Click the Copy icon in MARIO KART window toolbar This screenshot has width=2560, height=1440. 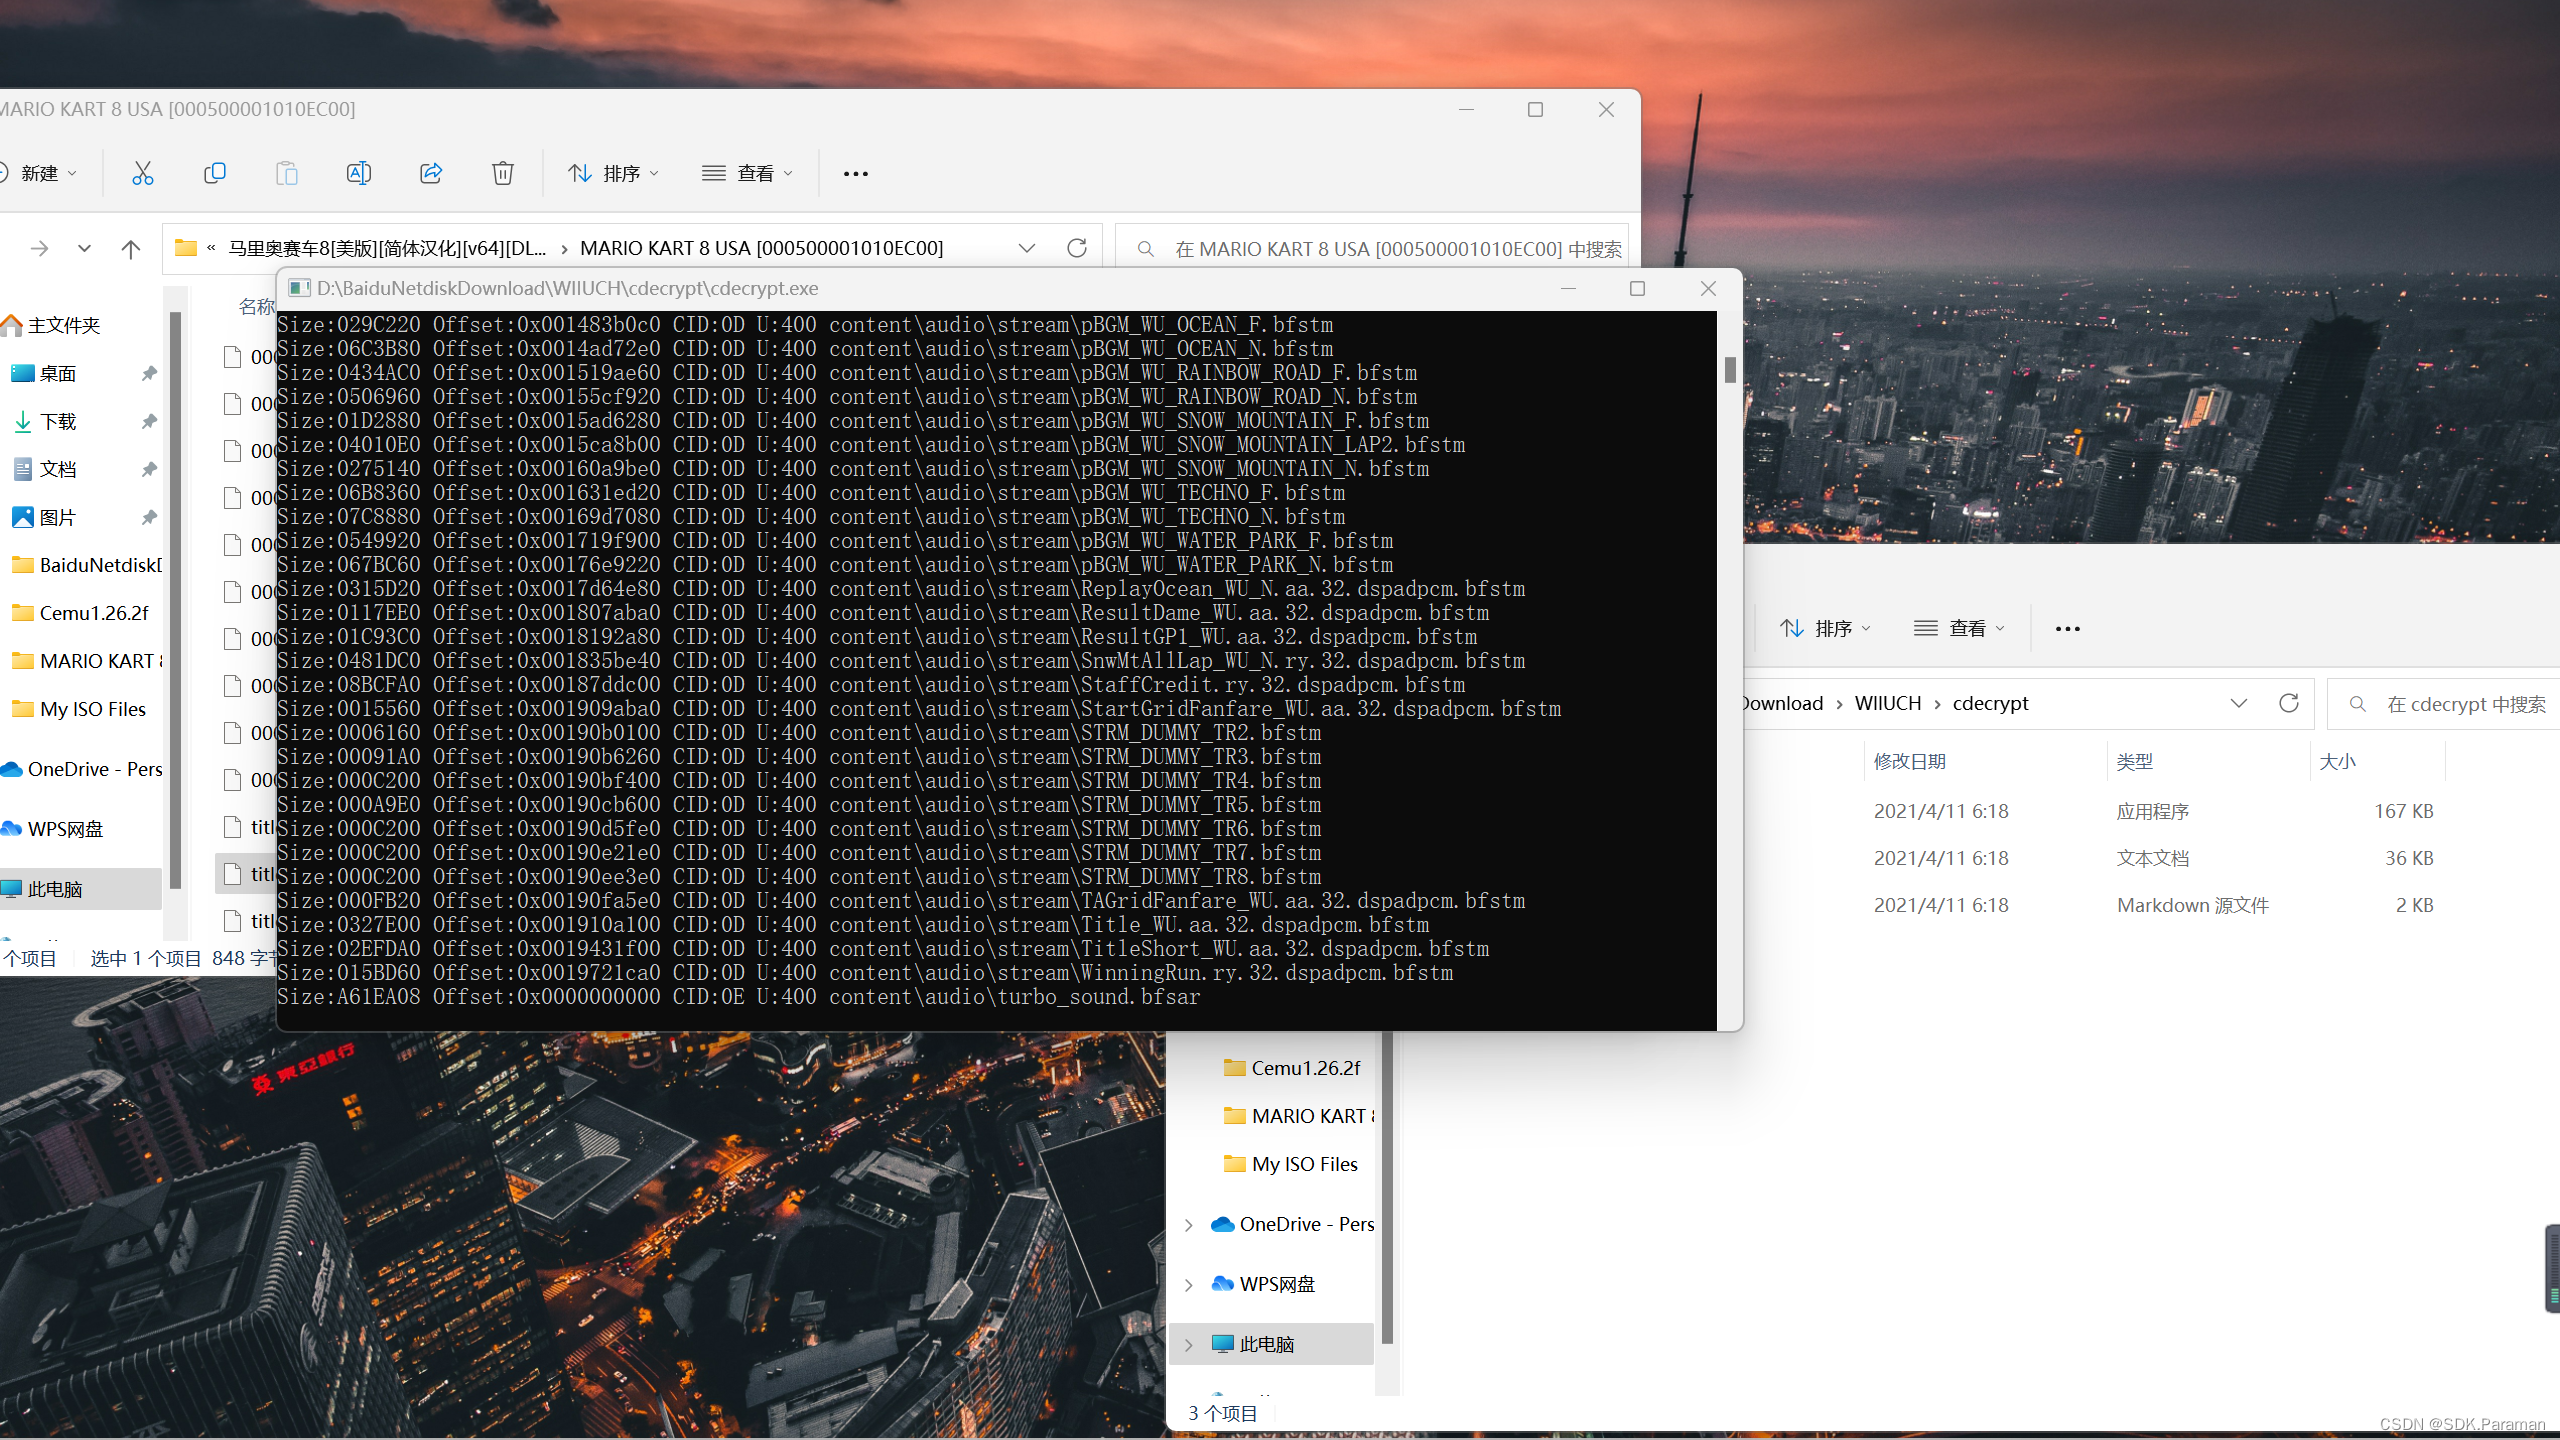tap(215, 173)
